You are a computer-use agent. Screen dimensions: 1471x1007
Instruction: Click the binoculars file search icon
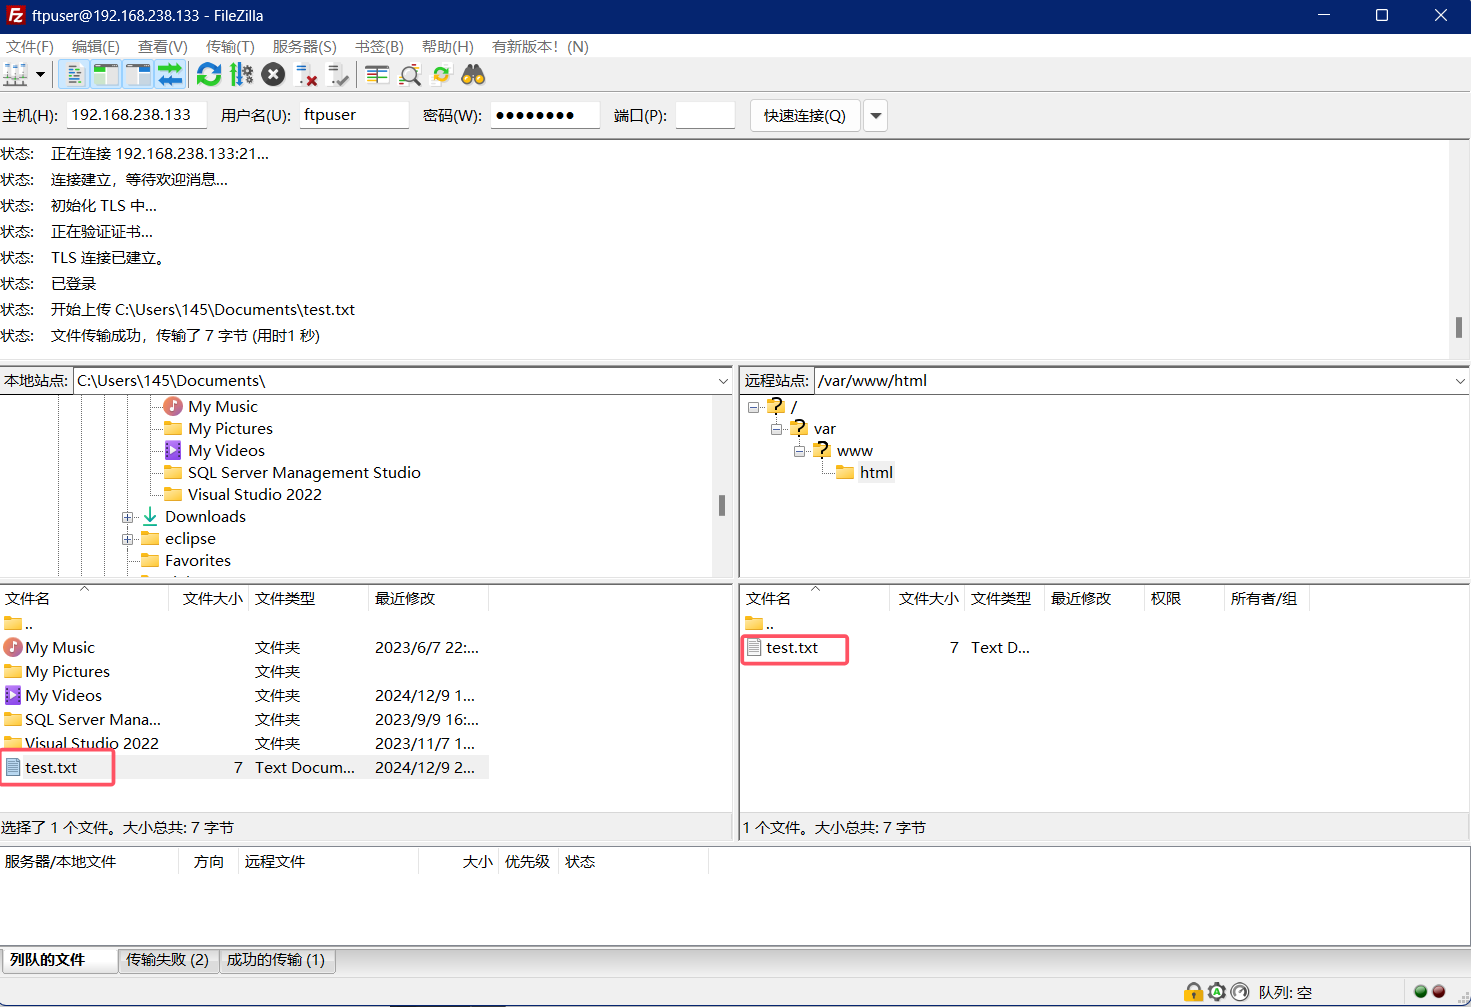[473, 75]
